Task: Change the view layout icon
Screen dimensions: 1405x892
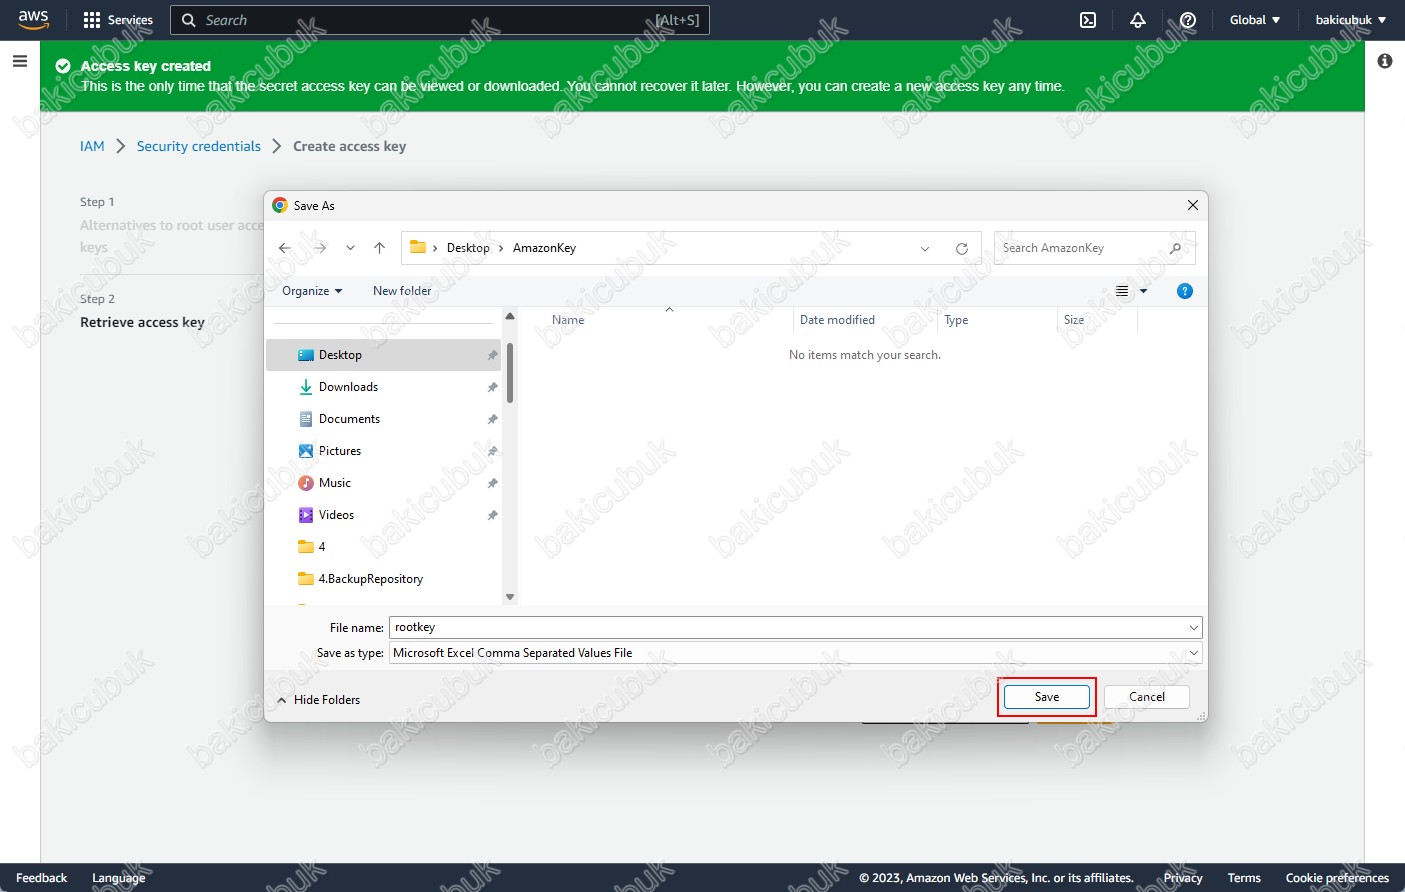Action: 1122,291
